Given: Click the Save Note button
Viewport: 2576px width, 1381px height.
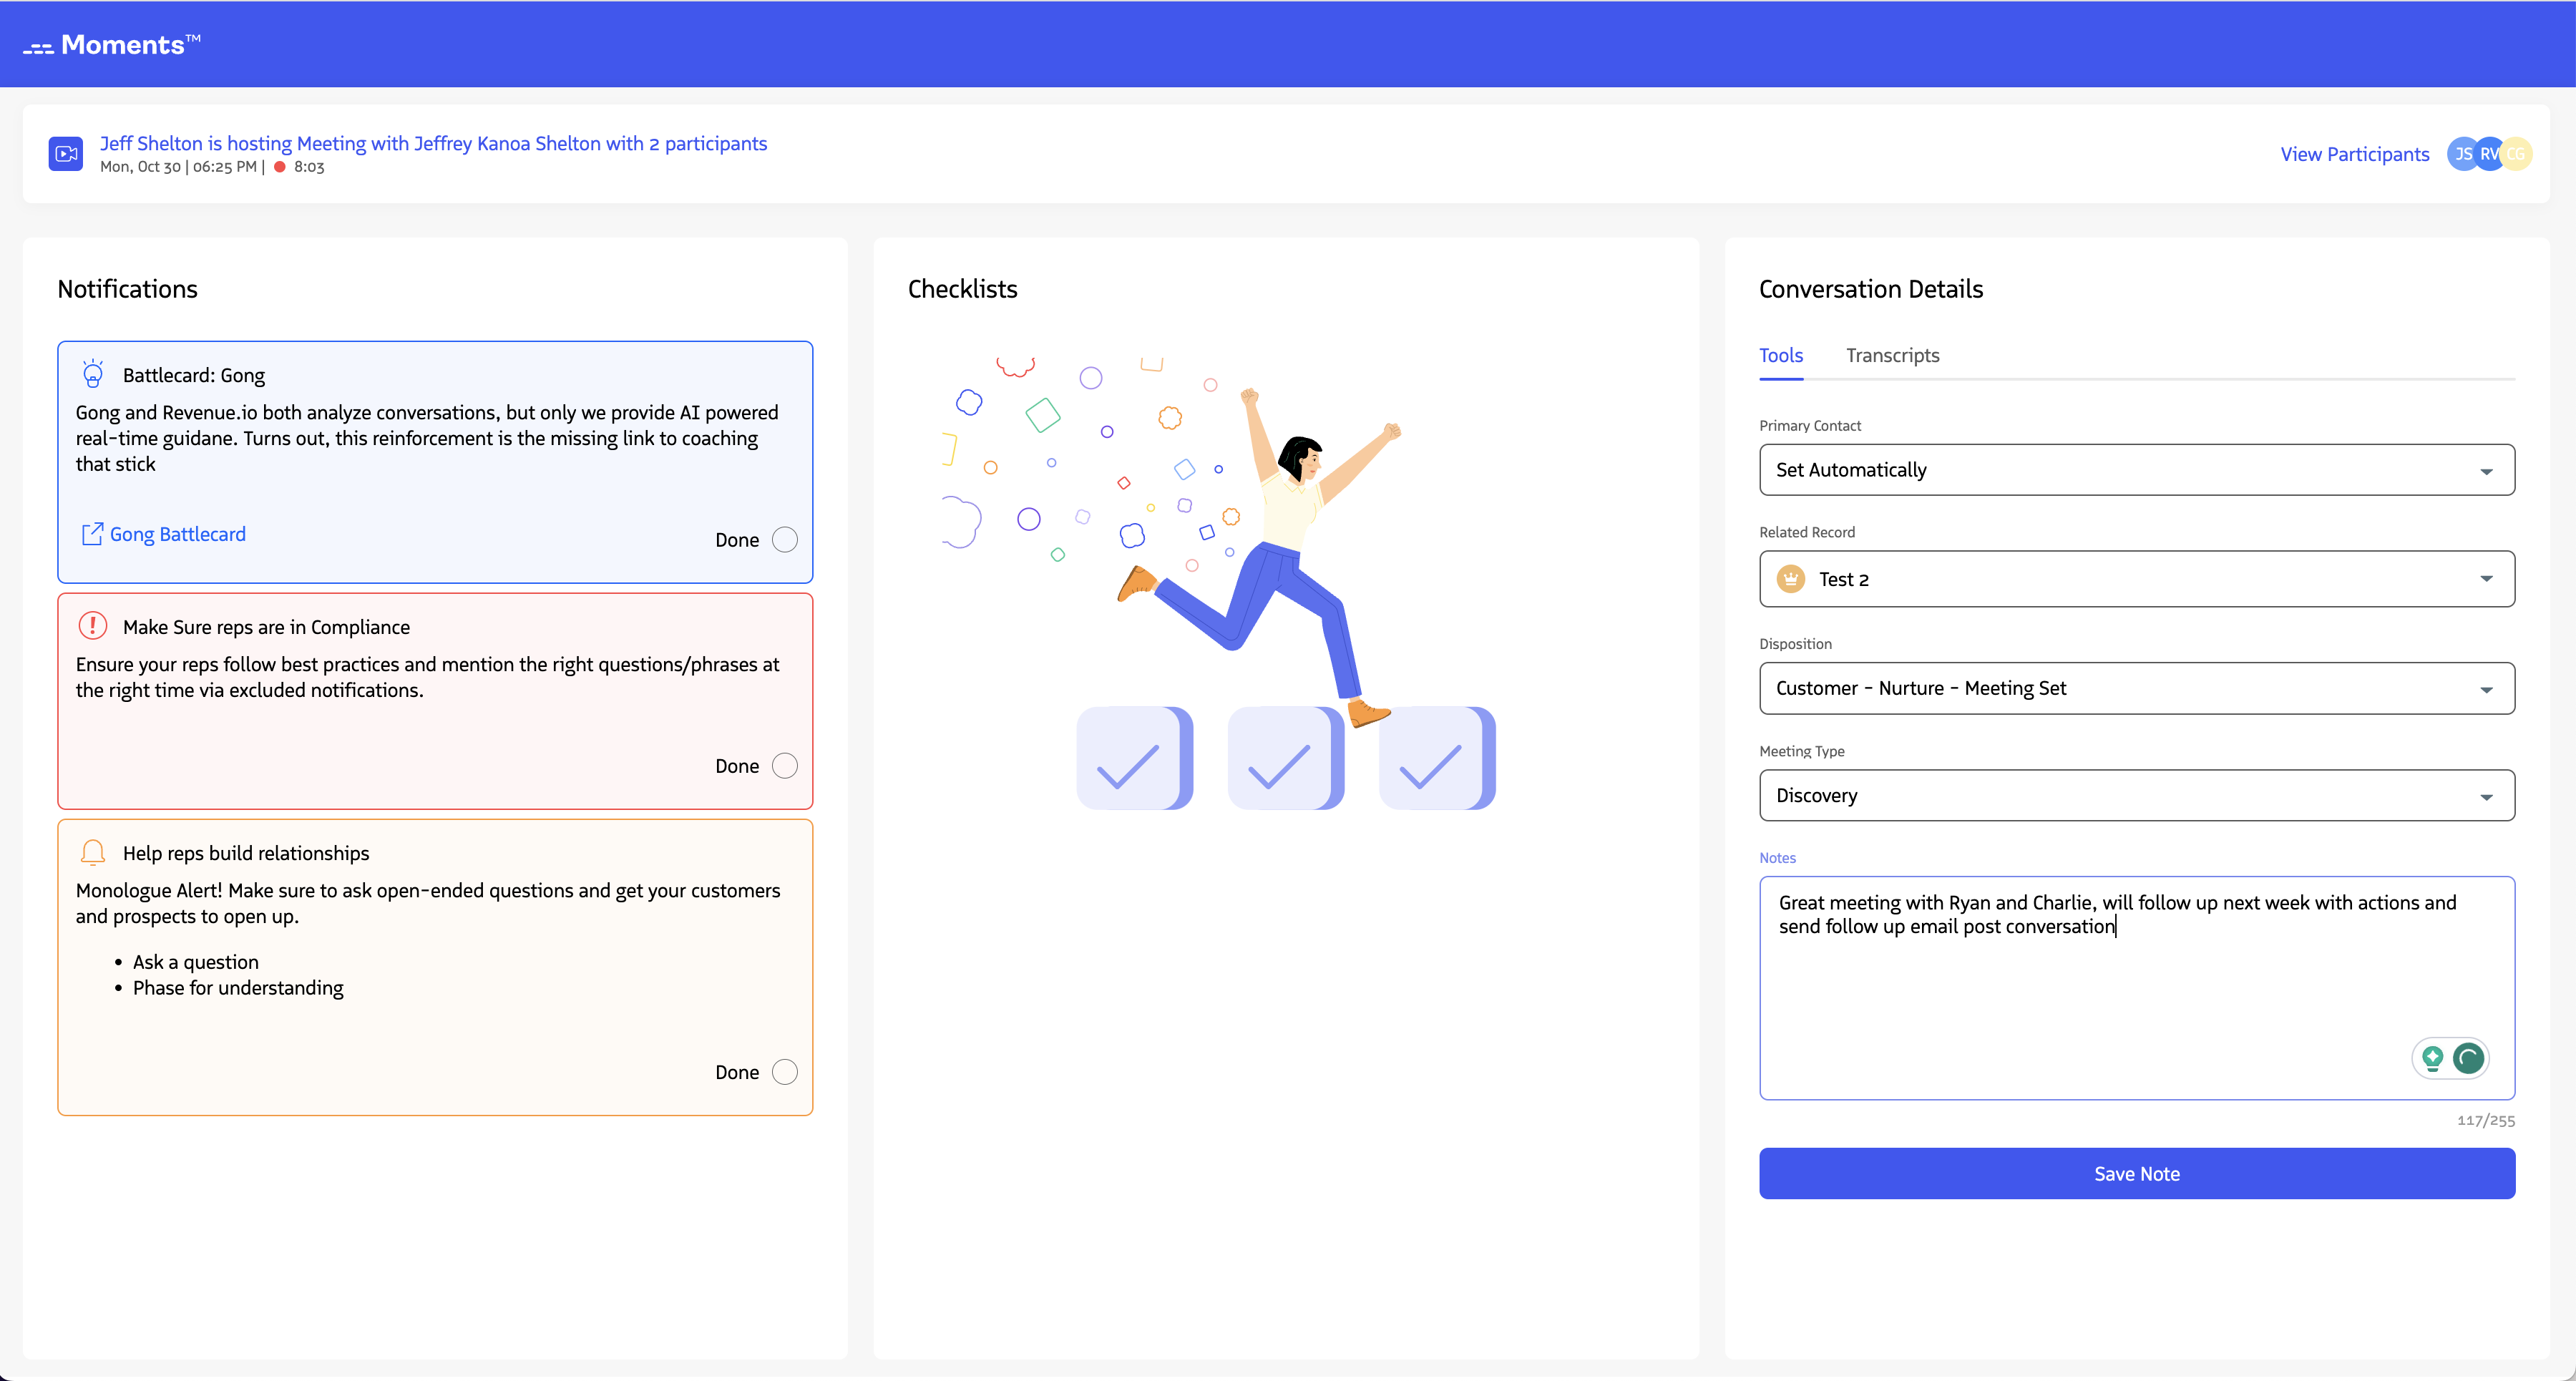Looking at the screenshot, I should [x=2136, y=1173].
